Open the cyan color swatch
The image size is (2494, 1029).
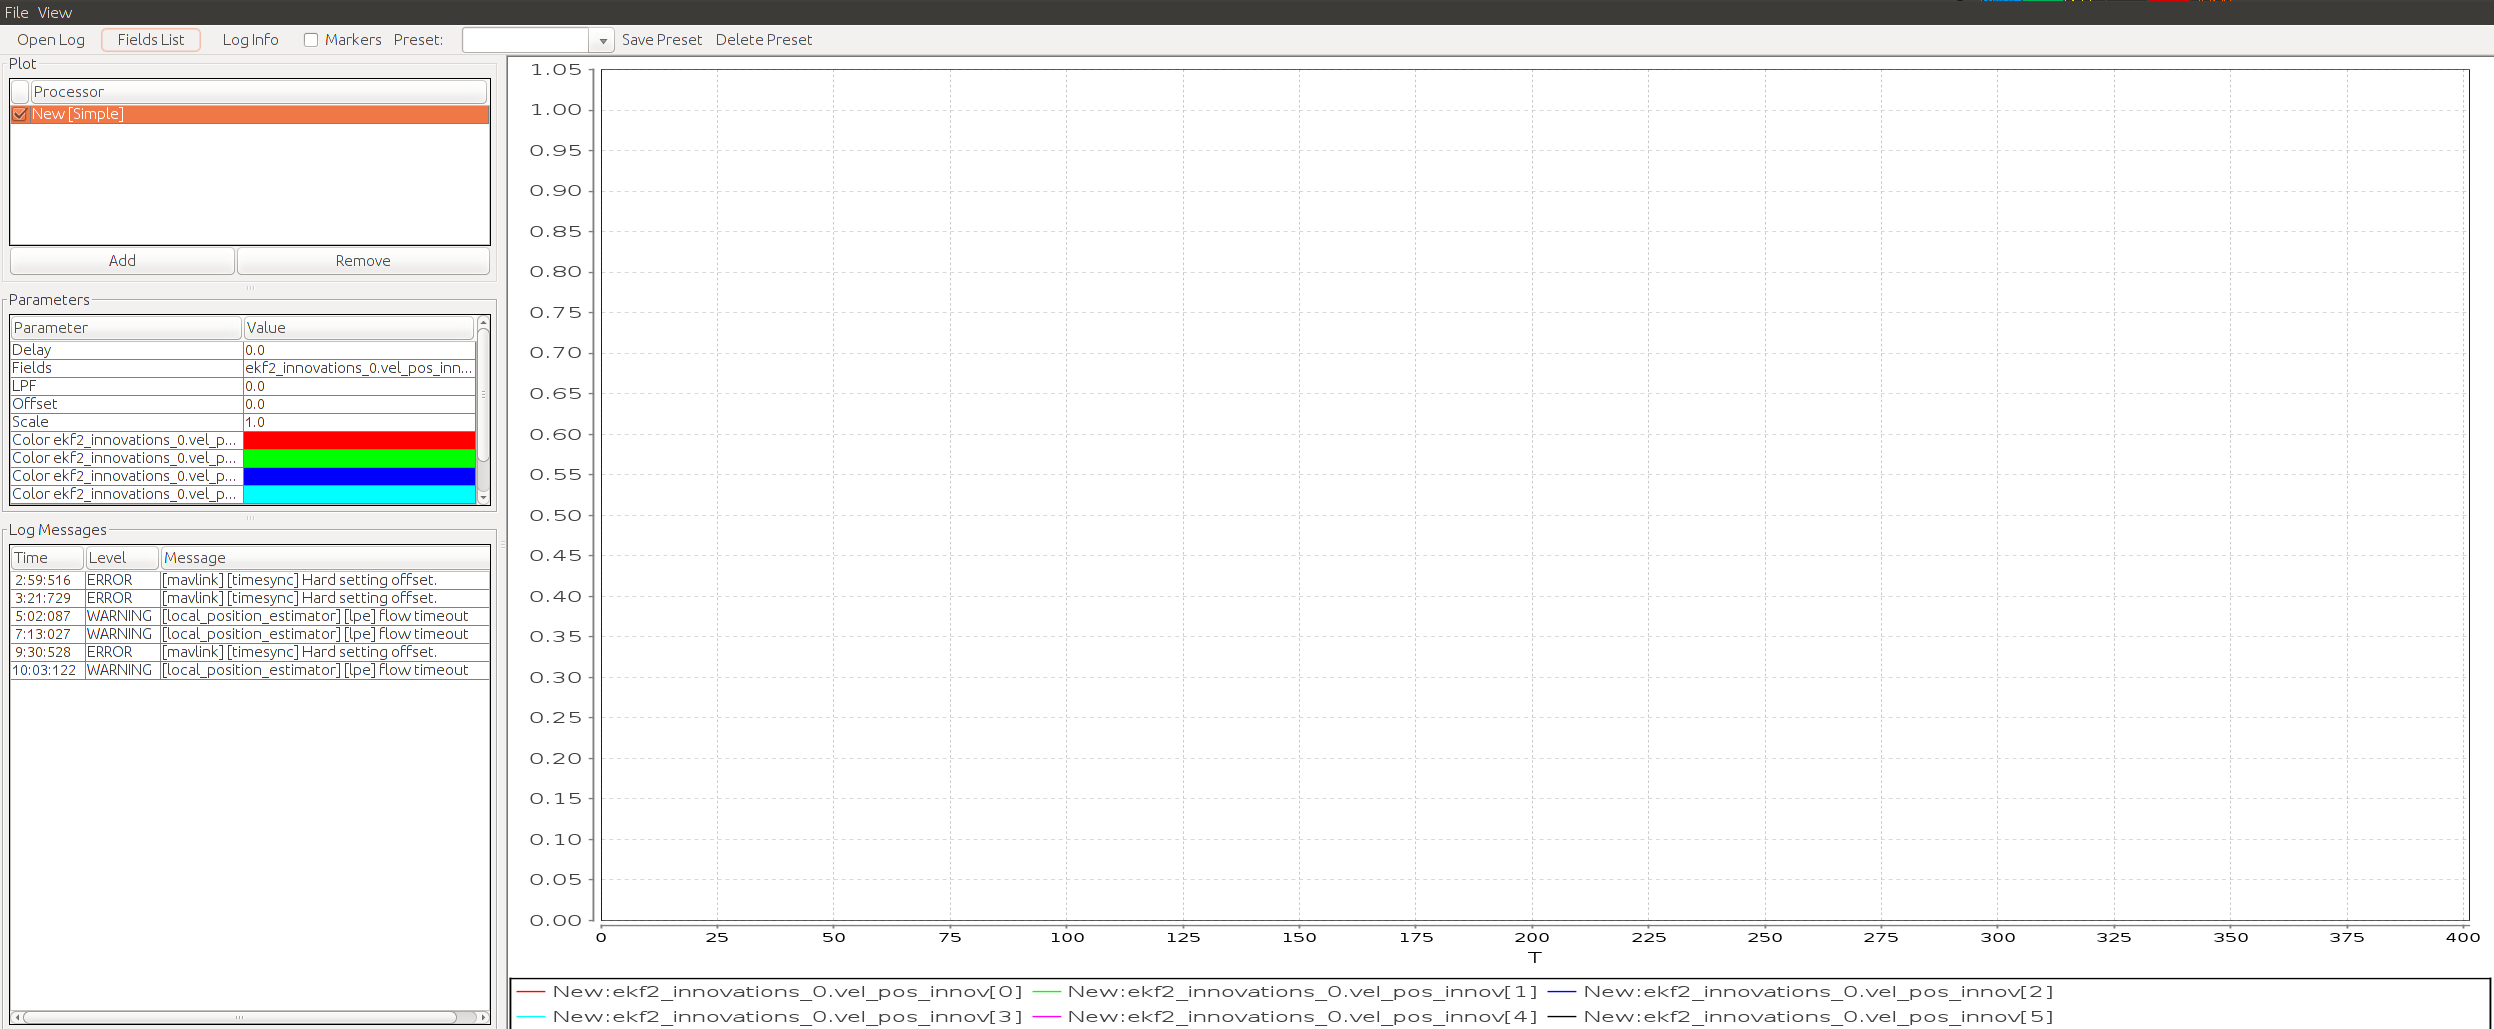point(359,494)
